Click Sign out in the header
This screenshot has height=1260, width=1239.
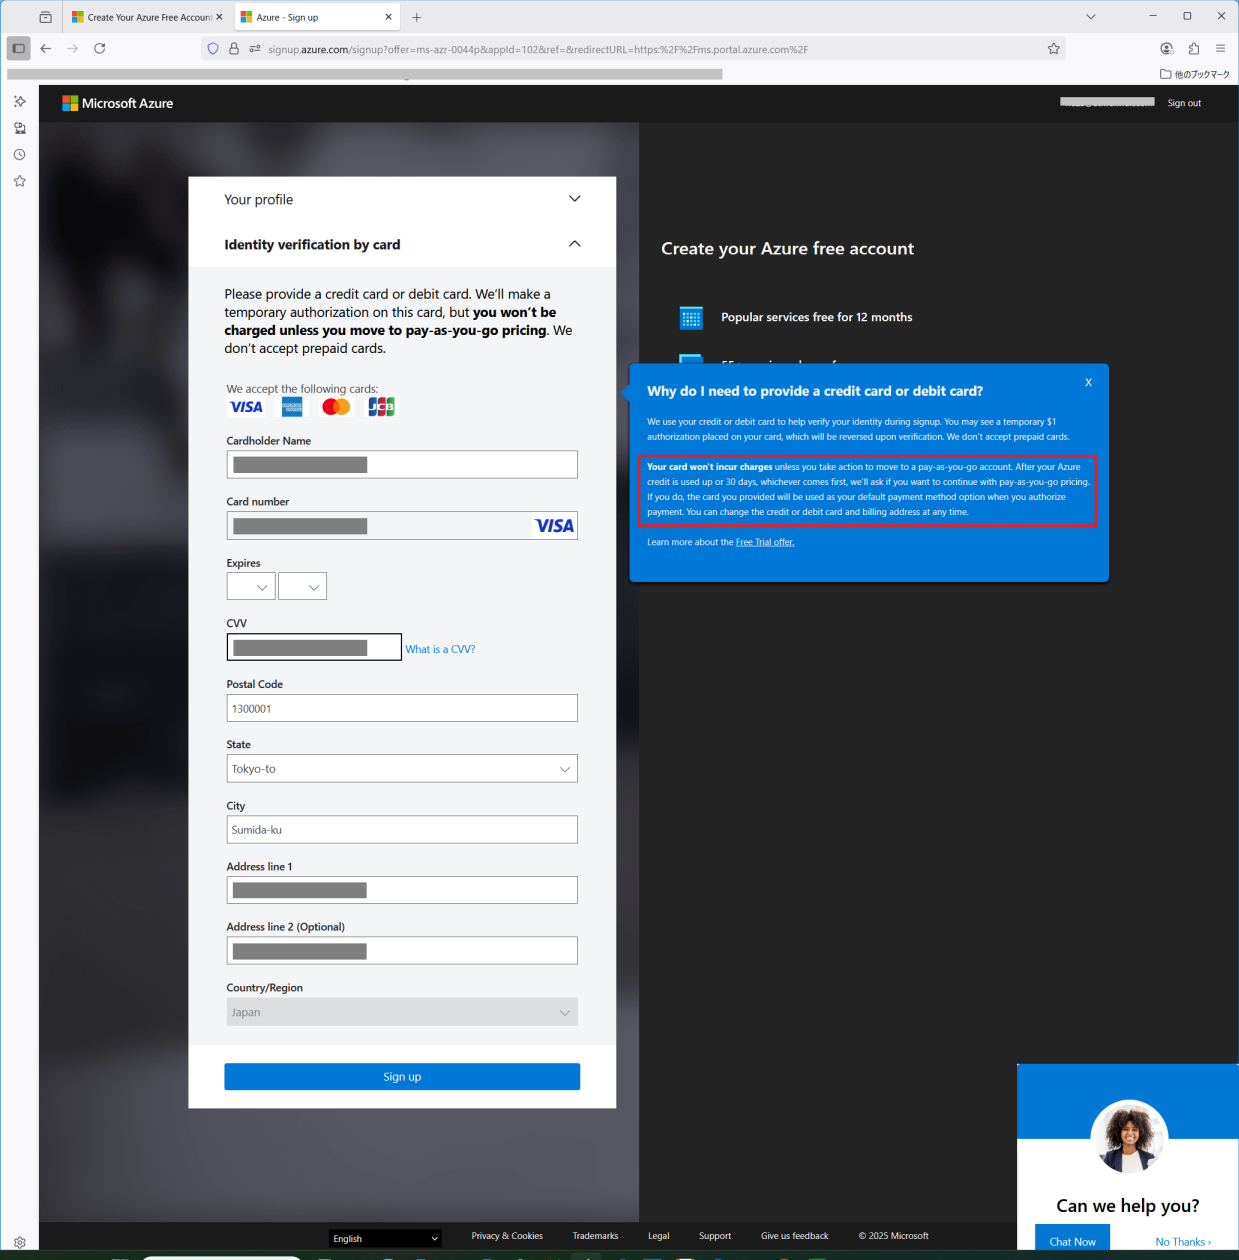click(1184, 103)
